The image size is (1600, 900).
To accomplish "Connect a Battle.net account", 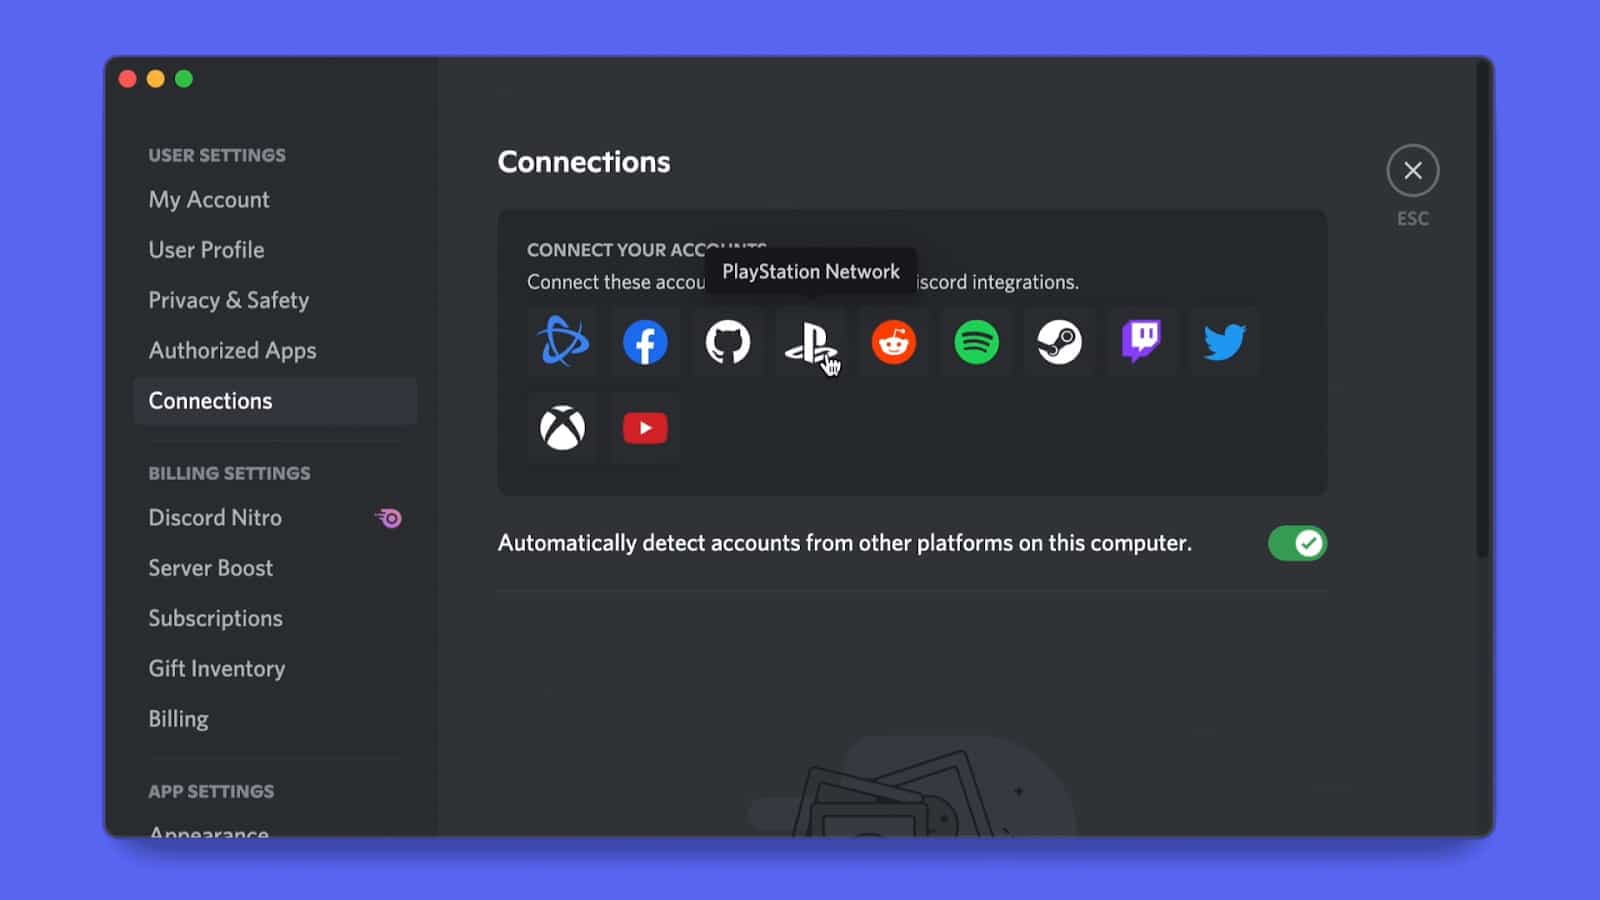I will [563, 342].
